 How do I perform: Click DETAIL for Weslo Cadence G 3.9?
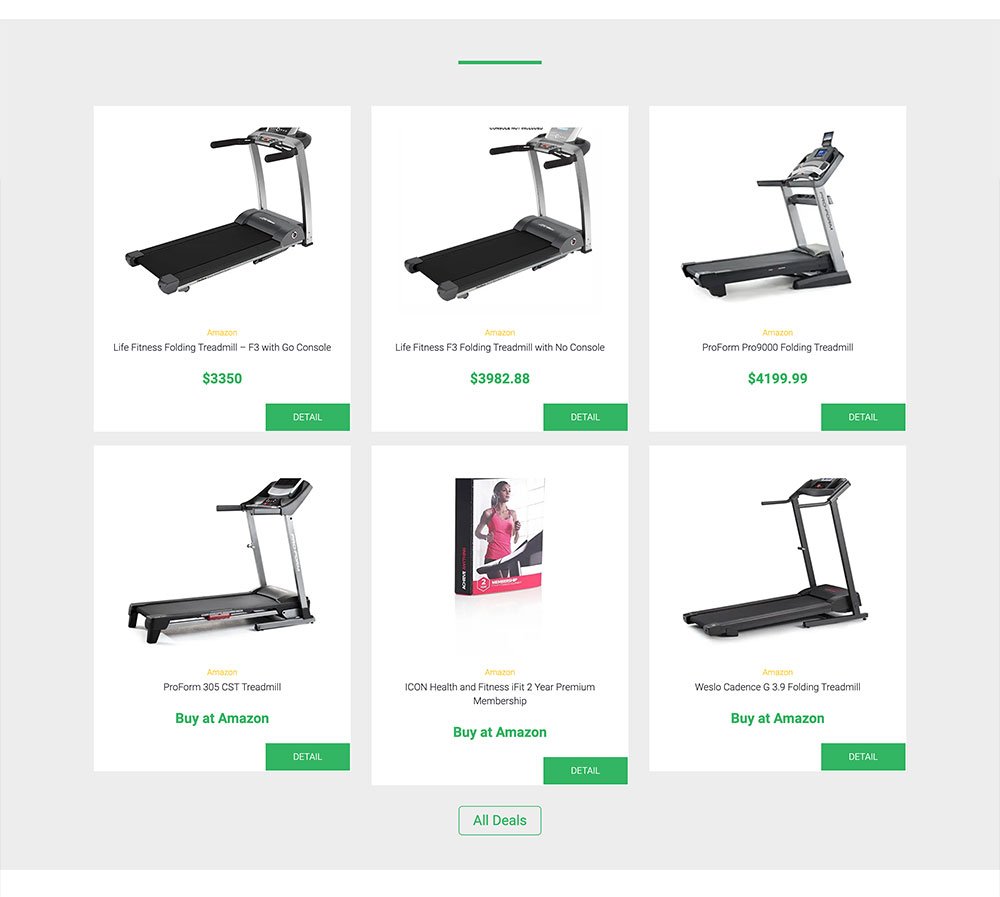coord(863,757)
